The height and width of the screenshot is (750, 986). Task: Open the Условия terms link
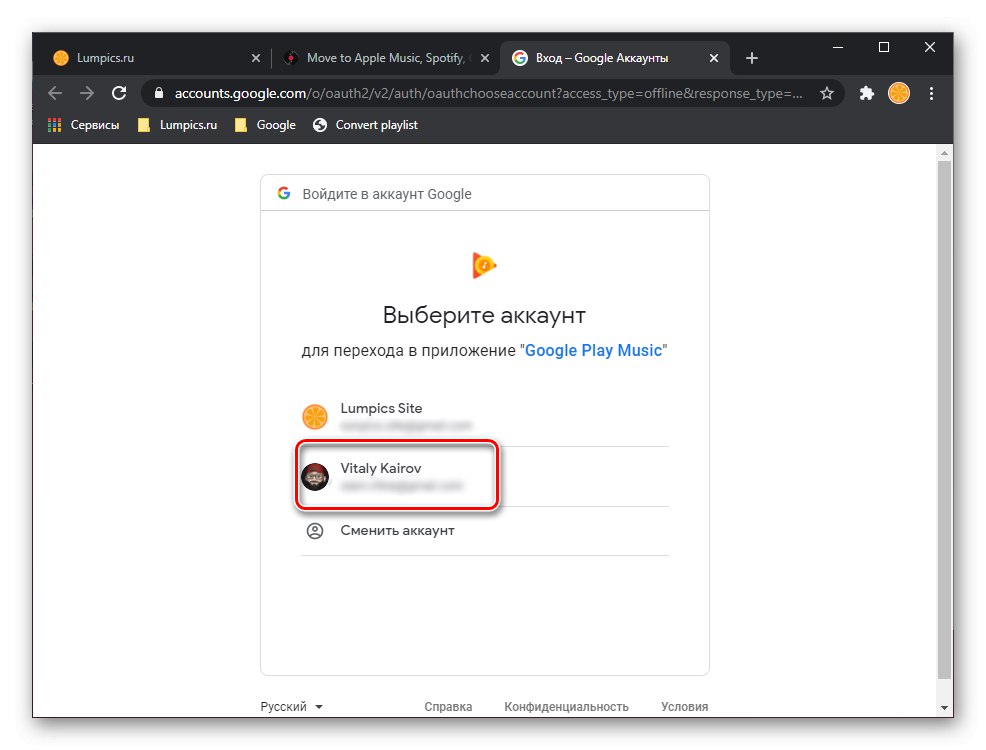[684, 707]
